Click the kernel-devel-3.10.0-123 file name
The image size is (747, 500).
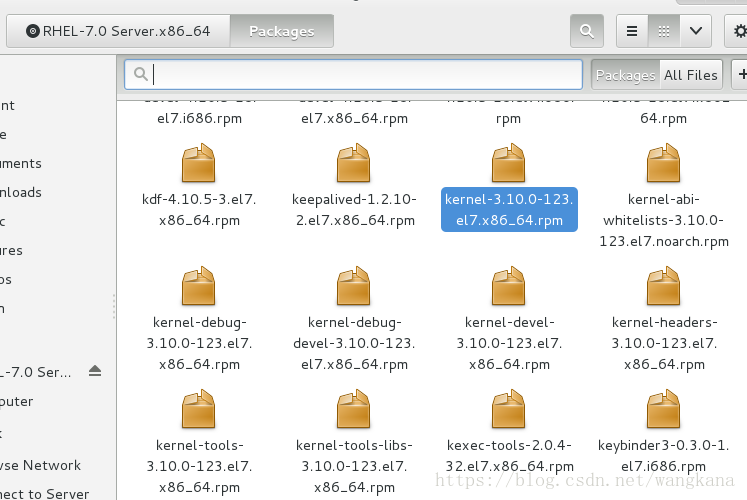pos(509,343)
